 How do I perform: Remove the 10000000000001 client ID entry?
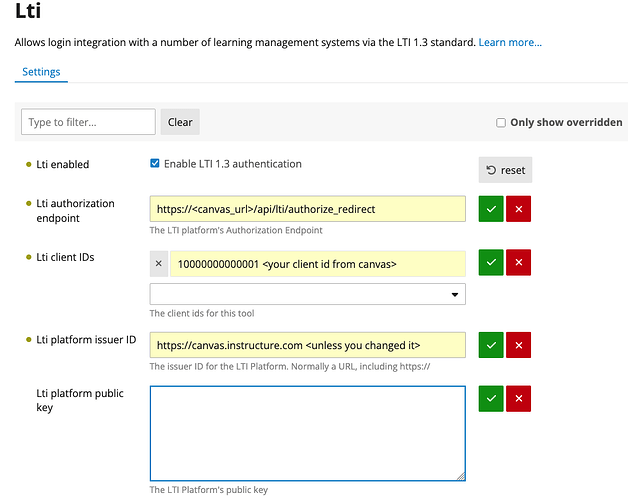tap(159, 264)
